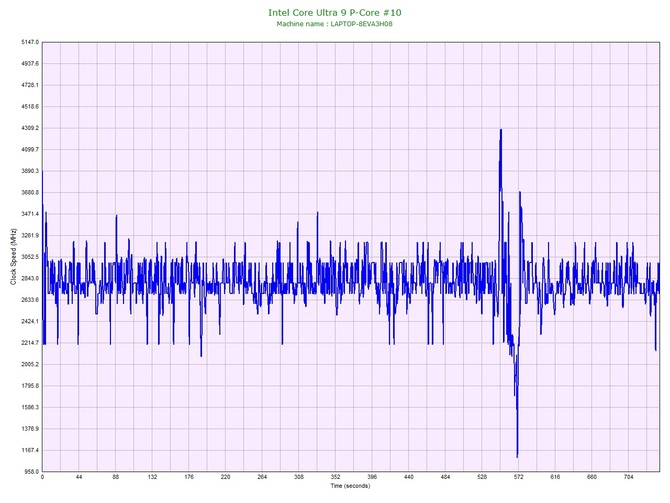Click the 958.0 y-axis value
The width and height of the screenshot is (670, 503).
tap(31, 472)
